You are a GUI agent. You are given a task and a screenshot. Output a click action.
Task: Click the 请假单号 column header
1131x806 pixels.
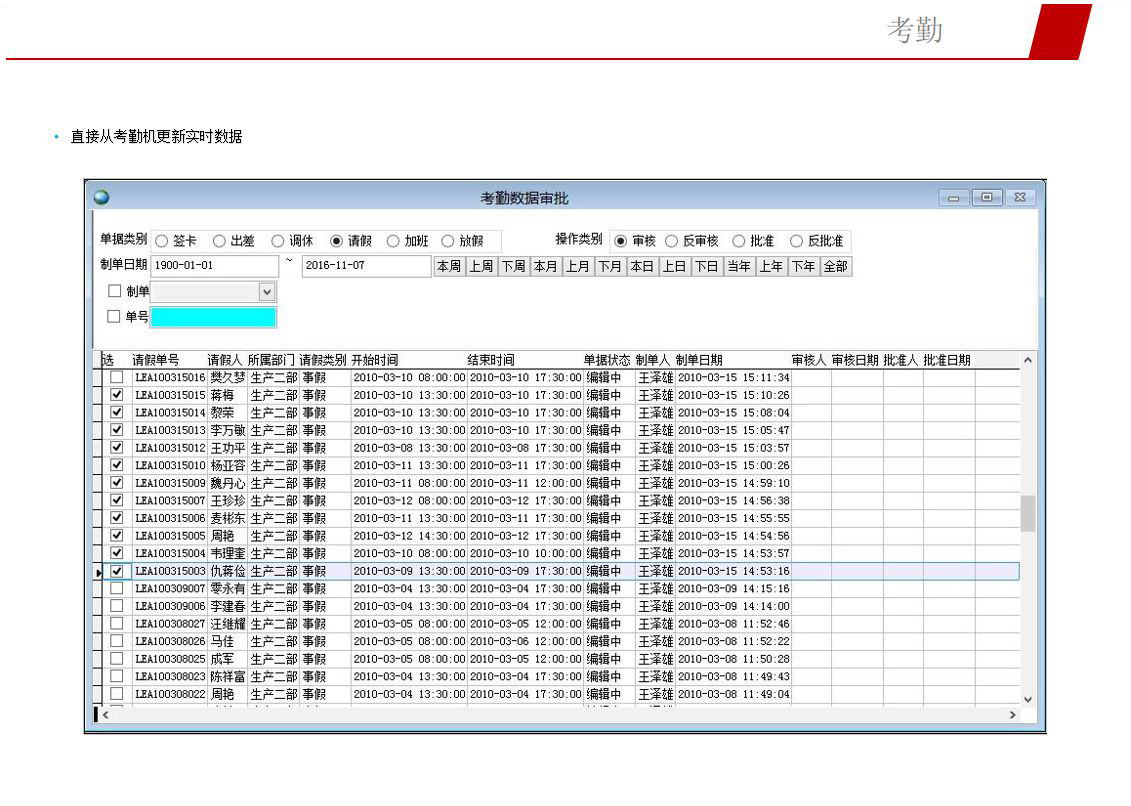pos(156,360)
